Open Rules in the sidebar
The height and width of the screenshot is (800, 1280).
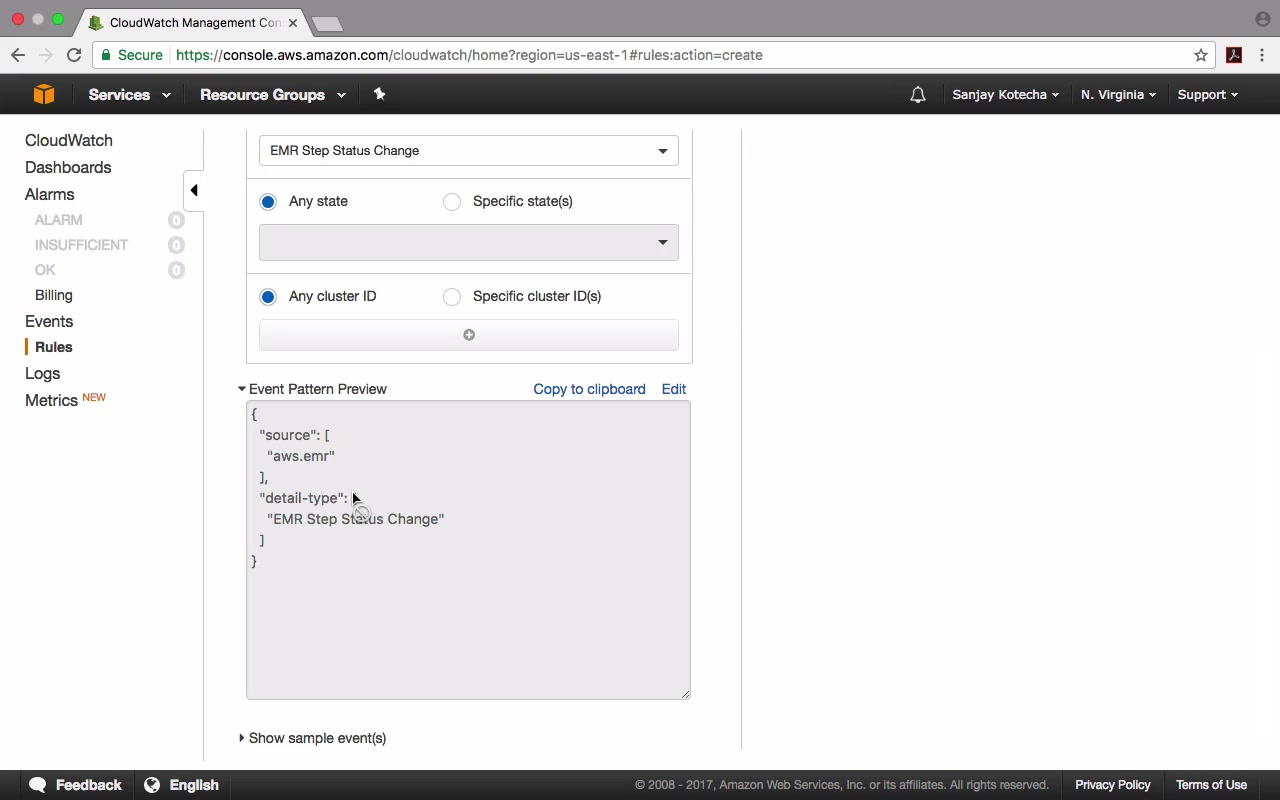[54, 347]
